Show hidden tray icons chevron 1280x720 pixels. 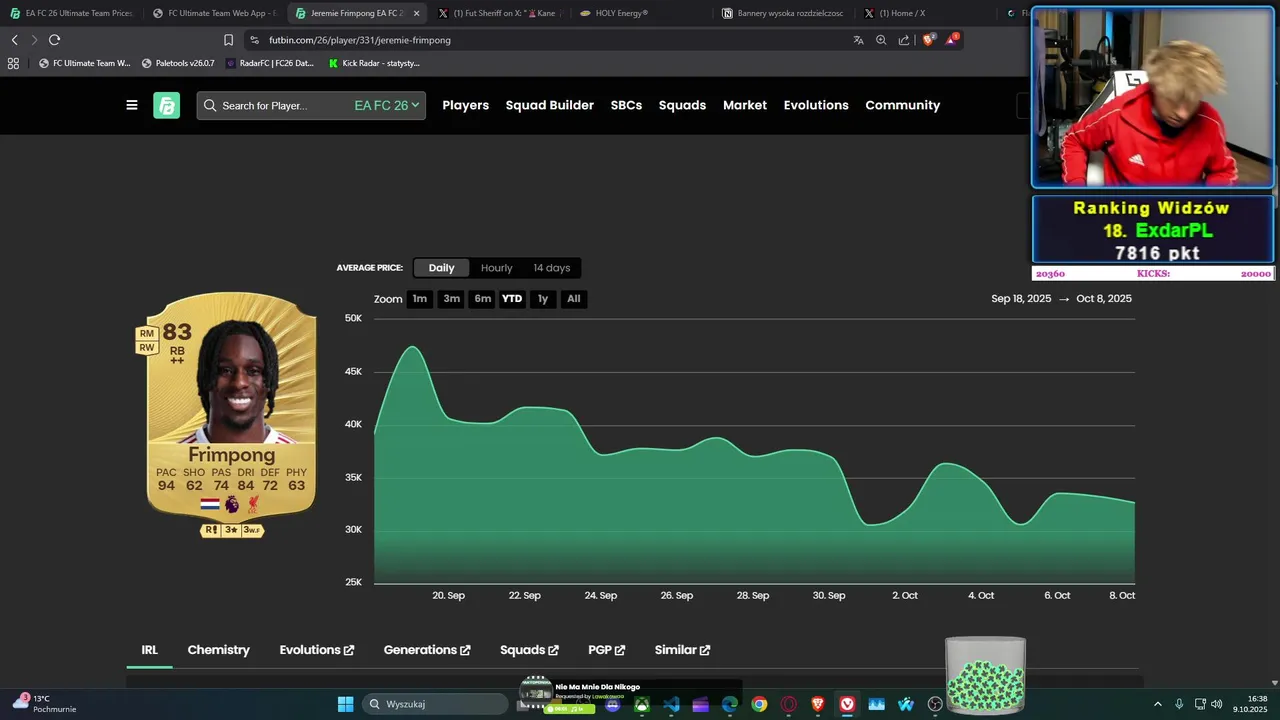tap(1158, 704)
